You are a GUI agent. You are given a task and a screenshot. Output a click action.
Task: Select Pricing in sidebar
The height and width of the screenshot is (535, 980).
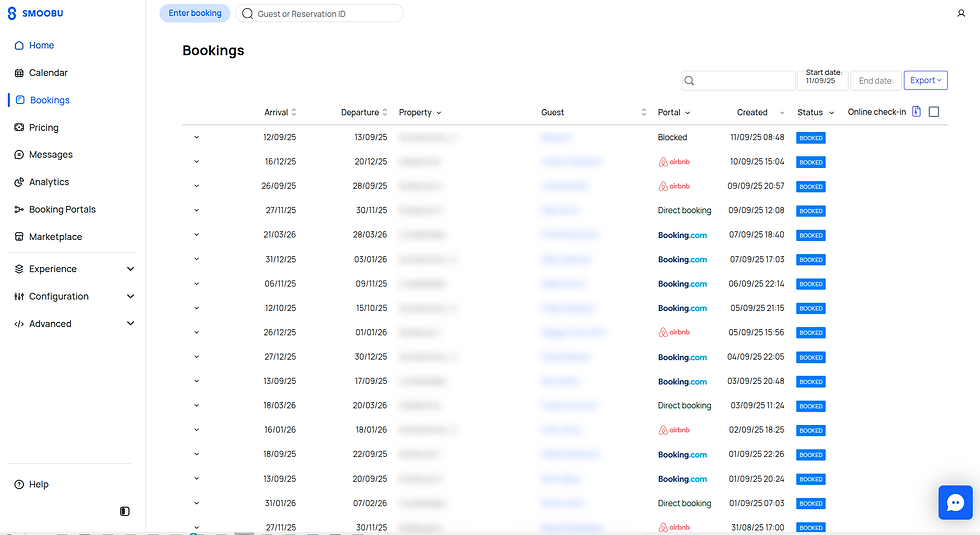(x=44, y=128)
